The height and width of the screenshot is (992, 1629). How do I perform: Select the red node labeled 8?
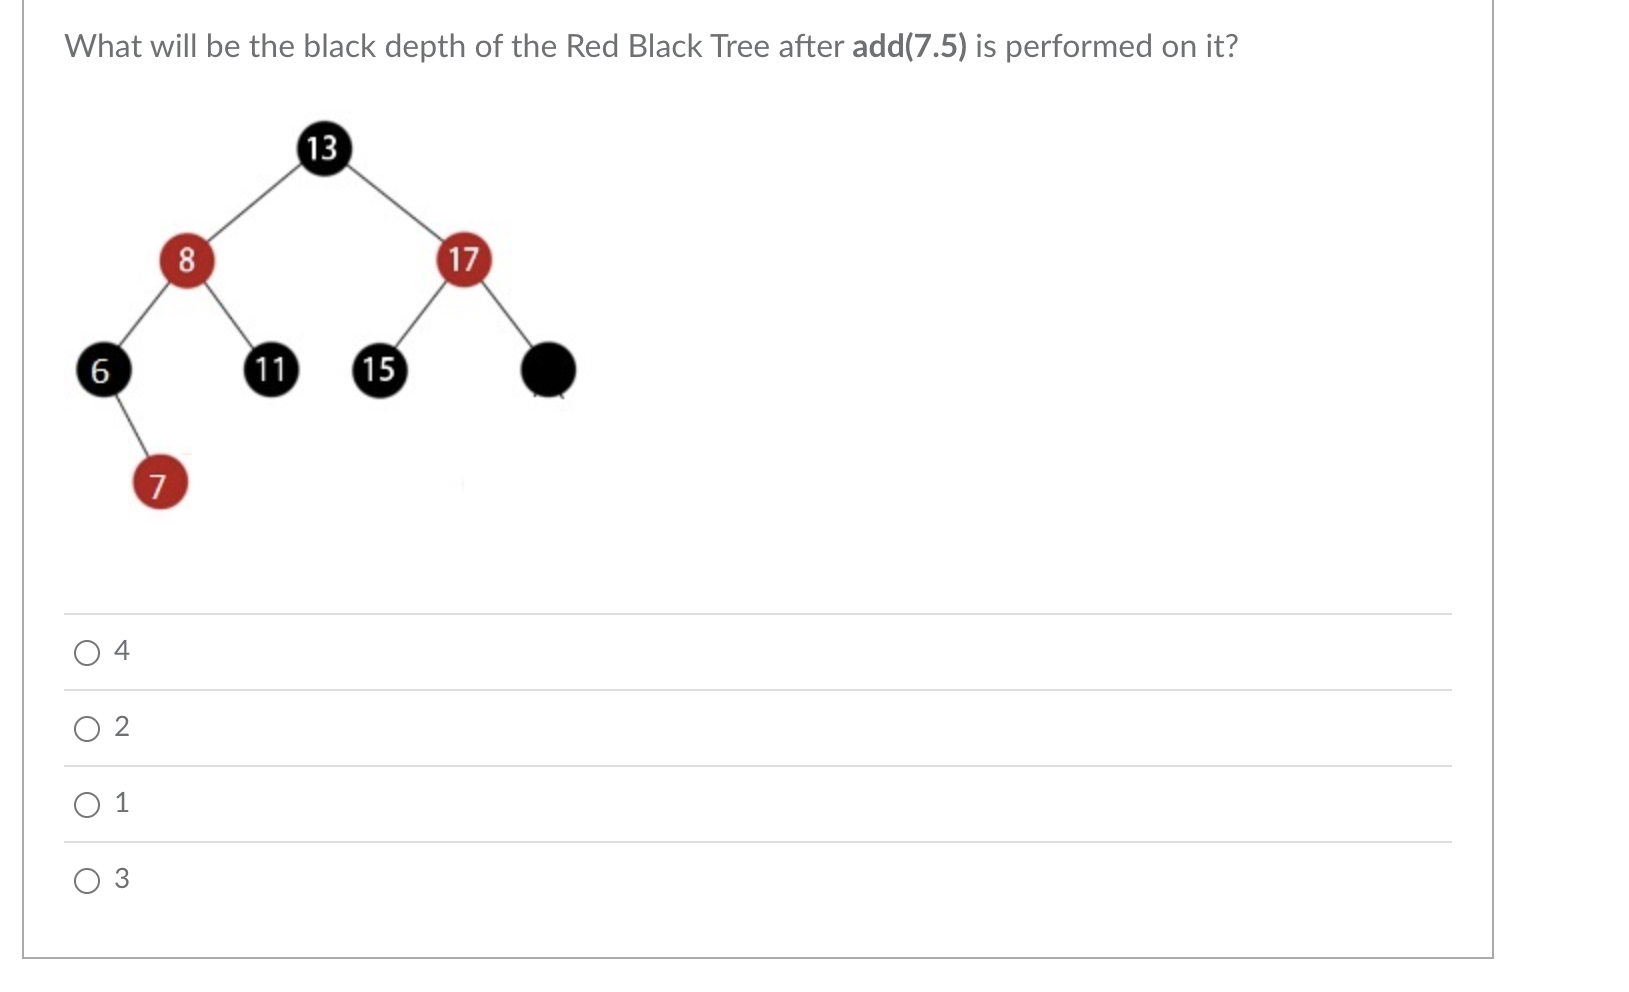(x=186, y=261)
